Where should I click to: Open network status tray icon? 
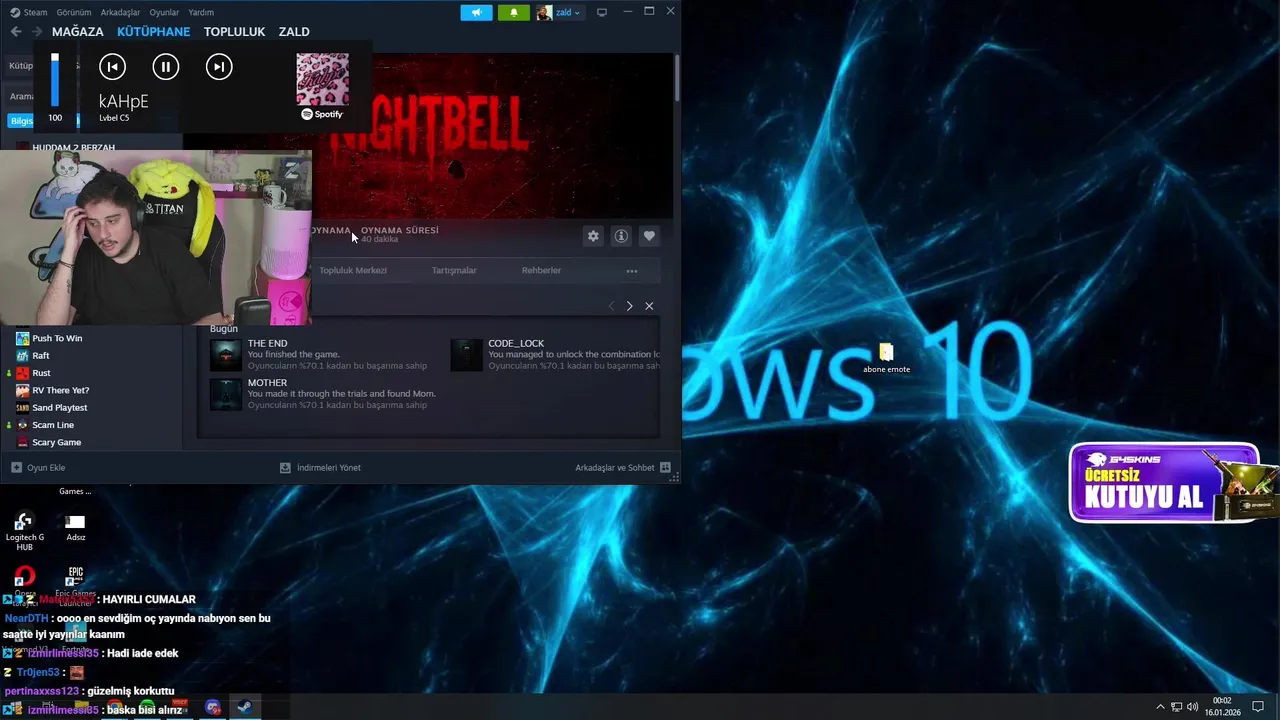[1176, 707]
